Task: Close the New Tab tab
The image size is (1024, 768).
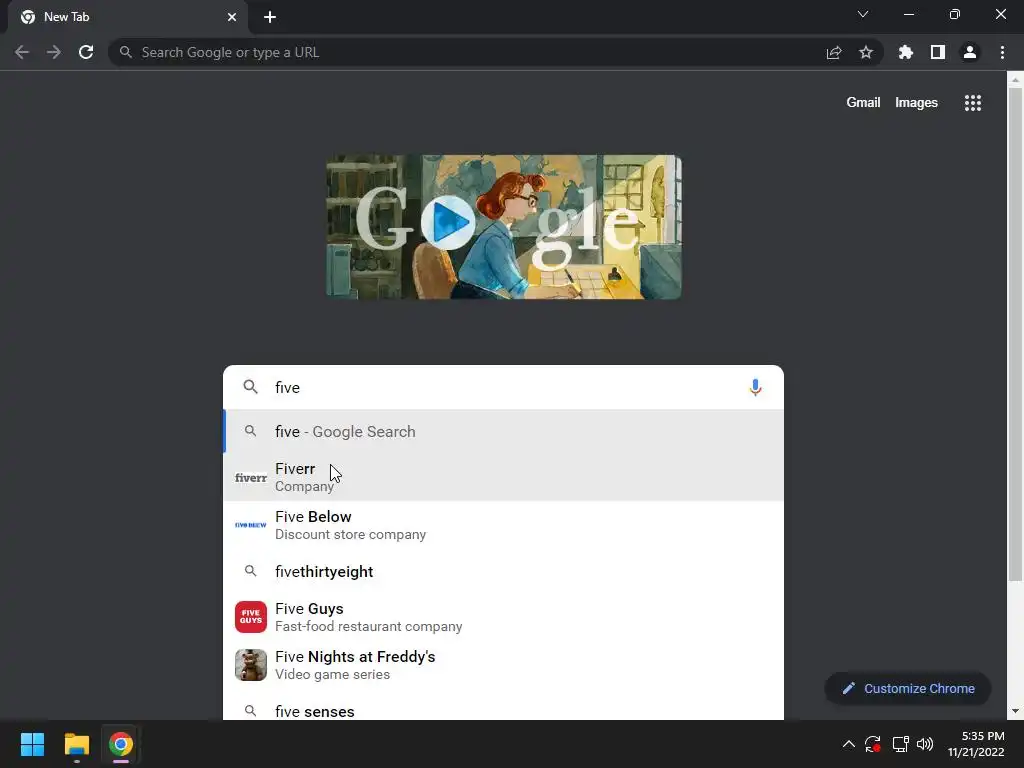Action: (232, 17)
